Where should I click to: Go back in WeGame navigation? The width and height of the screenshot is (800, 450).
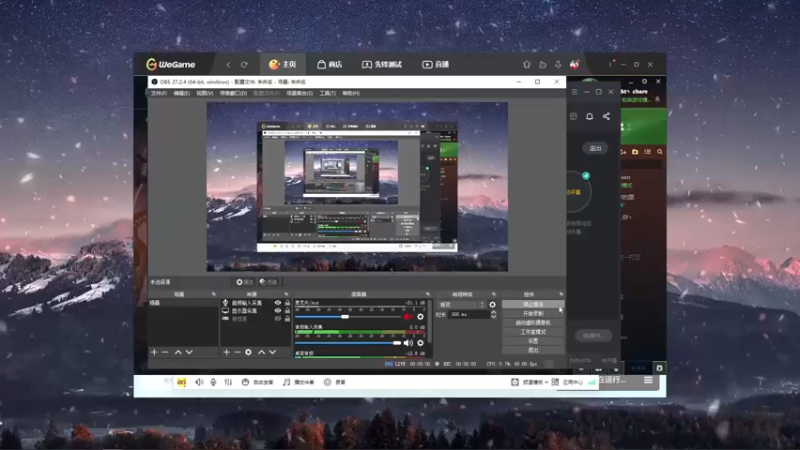coord(228,65)
